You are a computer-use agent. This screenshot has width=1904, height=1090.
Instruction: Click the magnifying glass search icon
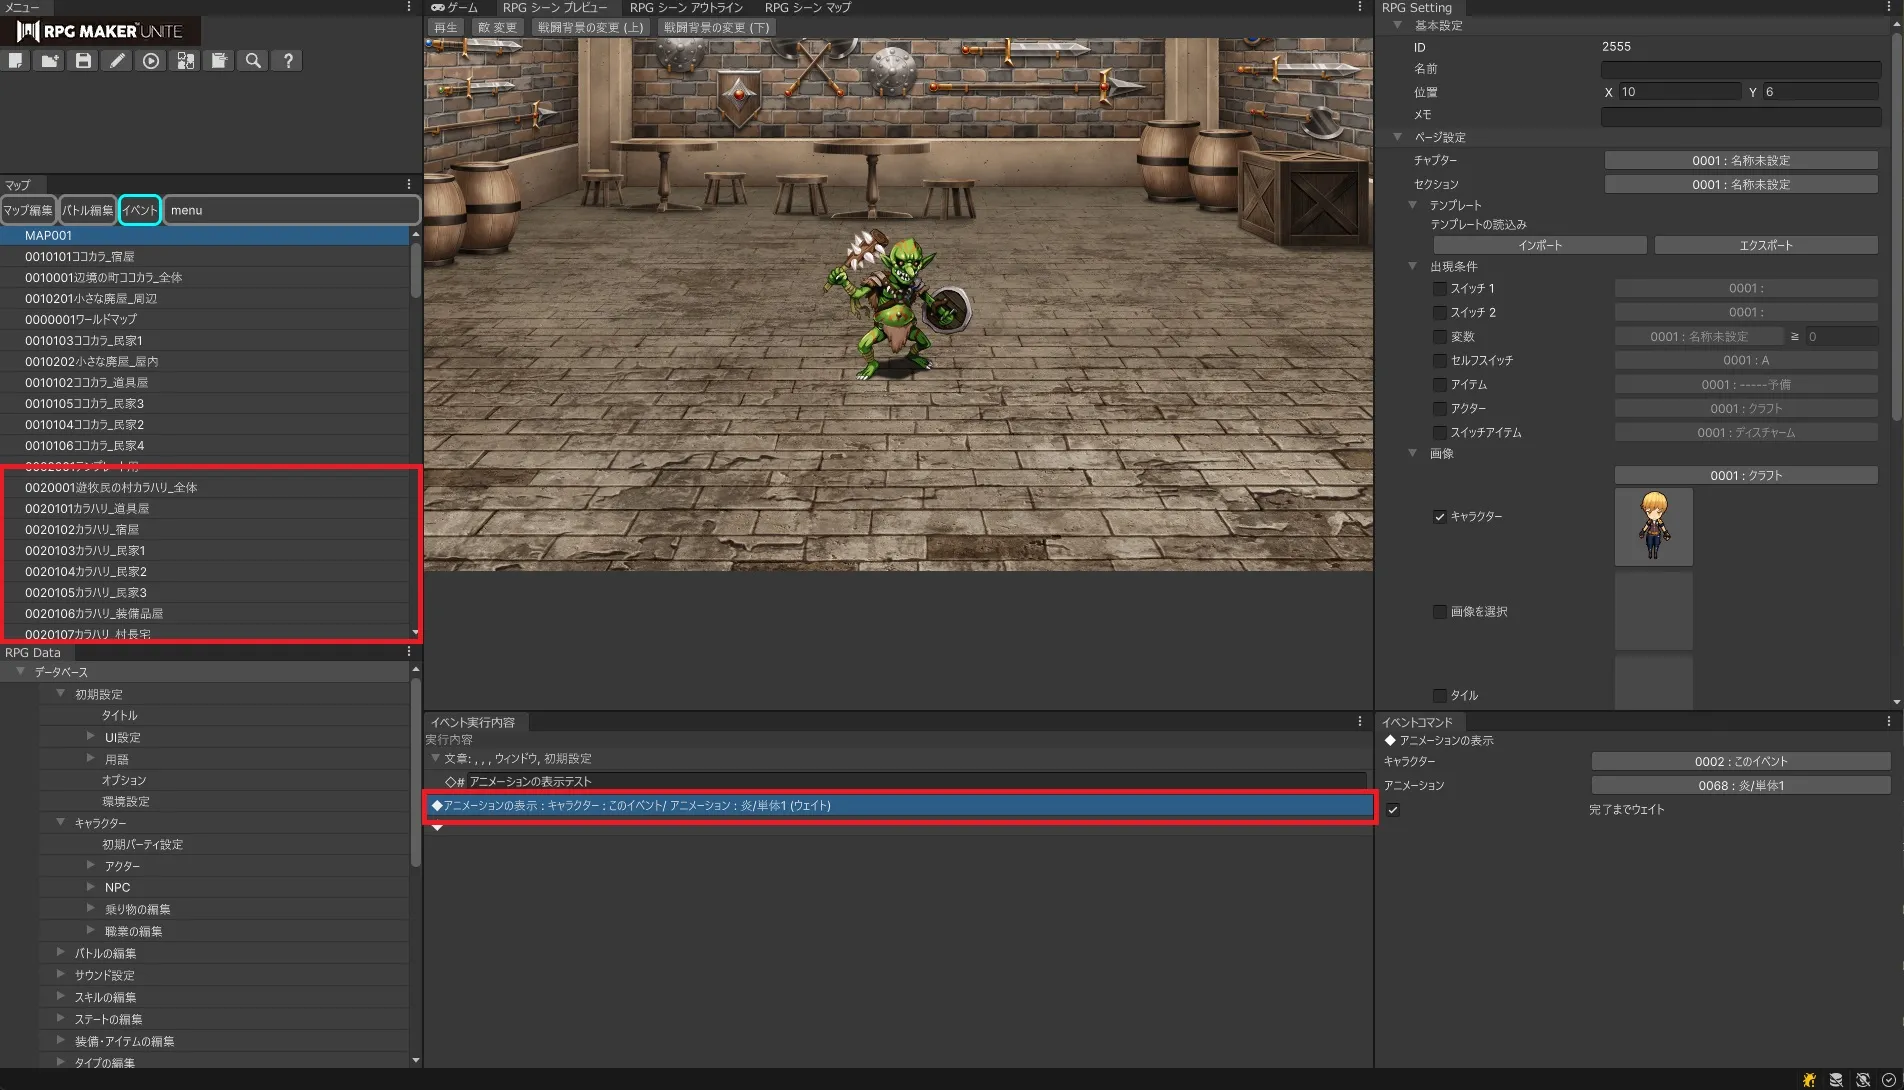click(253, 61)
